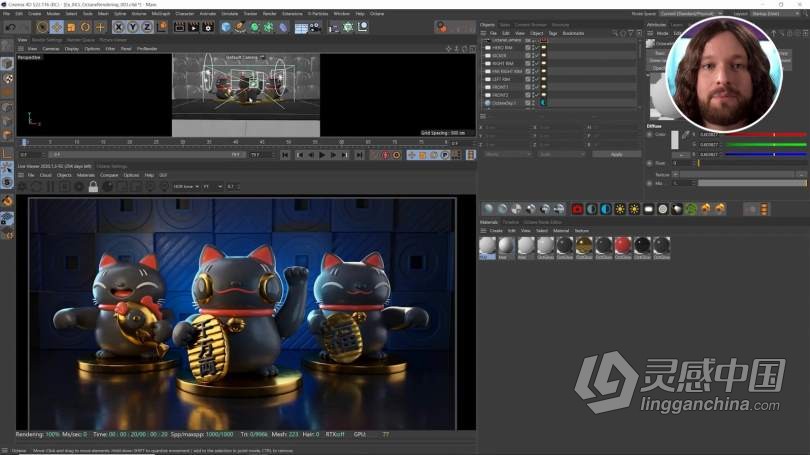810x455 pixels.
Task: Toggle X axis lock
Action: [119, 27]
